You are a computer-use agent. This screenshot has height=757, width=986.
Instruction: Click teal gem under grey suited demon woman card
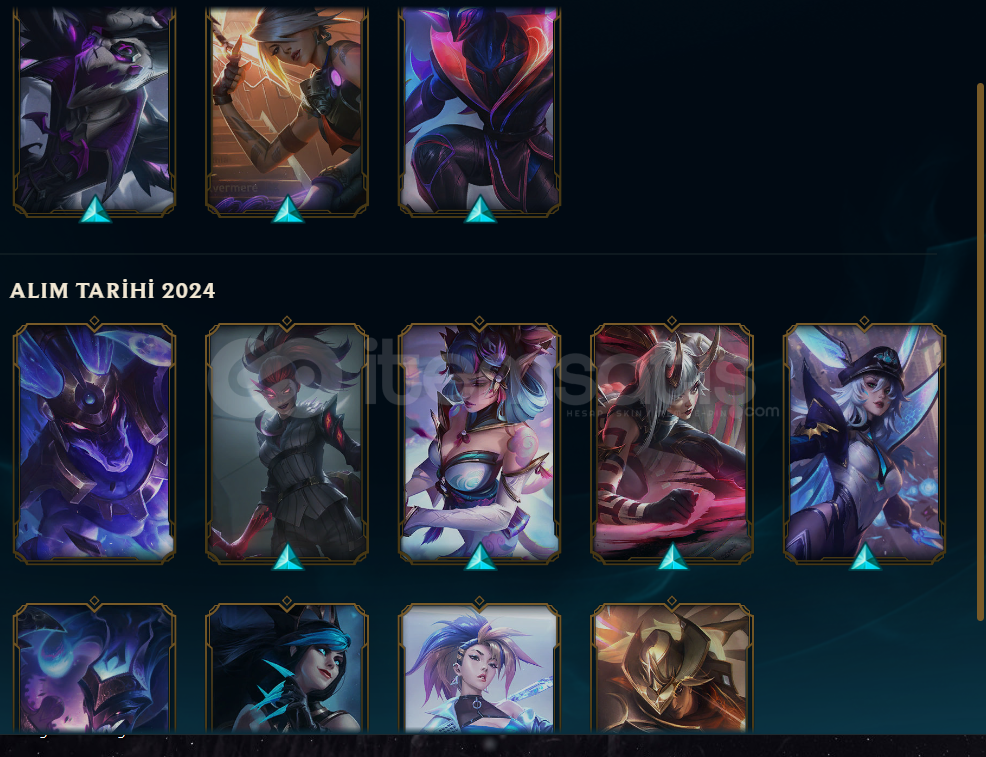coord(288,557)
